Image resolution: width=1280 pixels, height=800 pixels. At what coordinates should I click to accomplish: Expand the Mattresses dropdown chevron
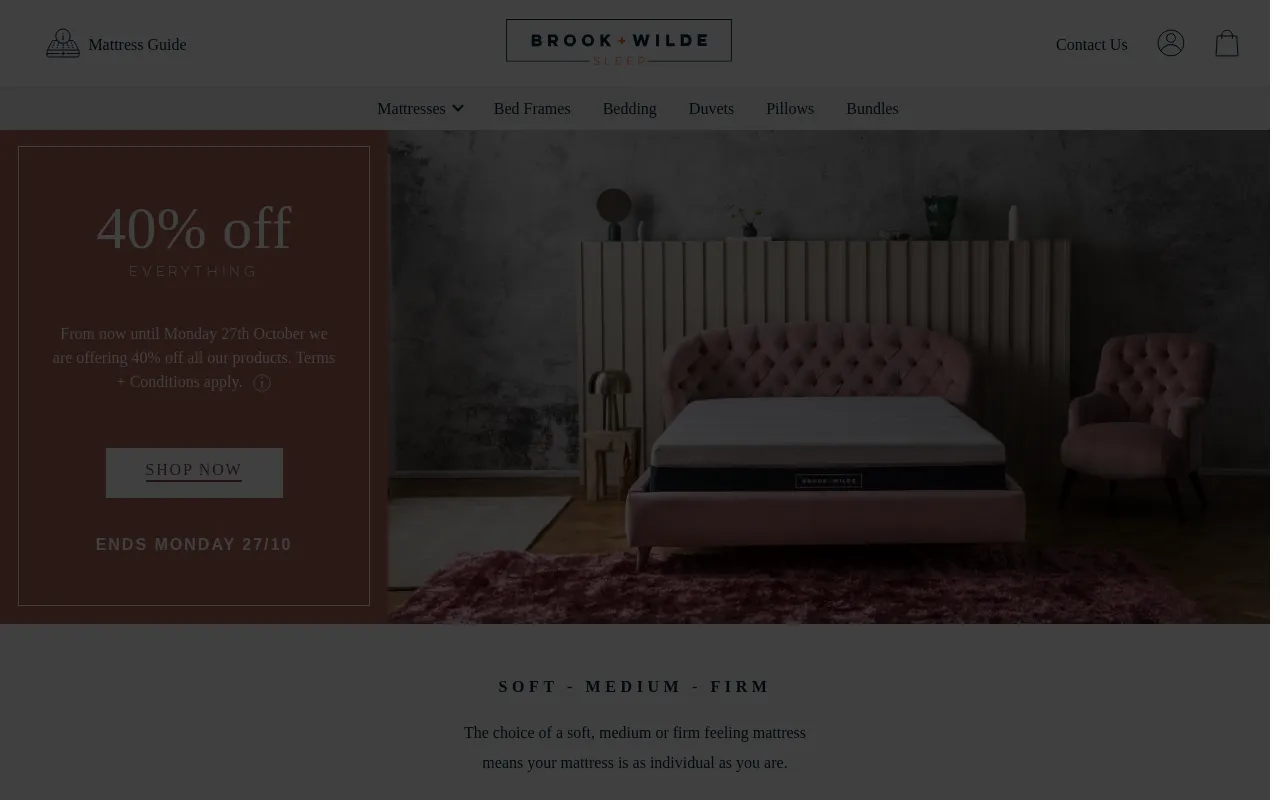point(458,108)
